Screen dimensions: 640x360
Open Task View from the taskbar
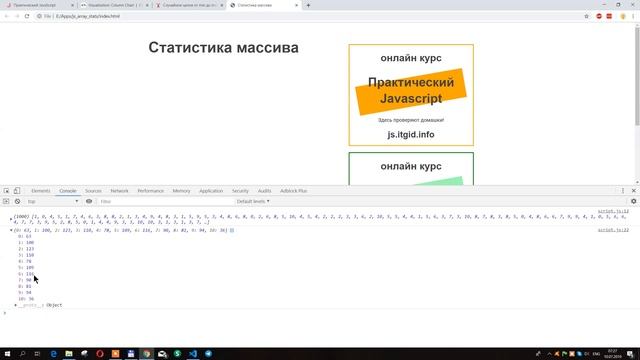coord(37,353)
